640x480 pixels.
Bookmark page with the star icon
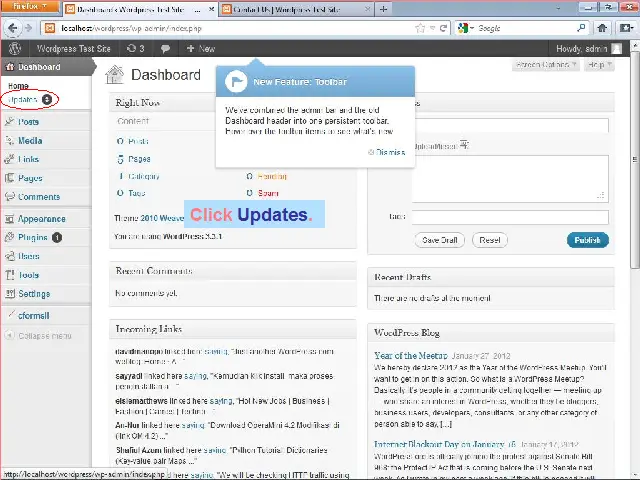point(420,28)
